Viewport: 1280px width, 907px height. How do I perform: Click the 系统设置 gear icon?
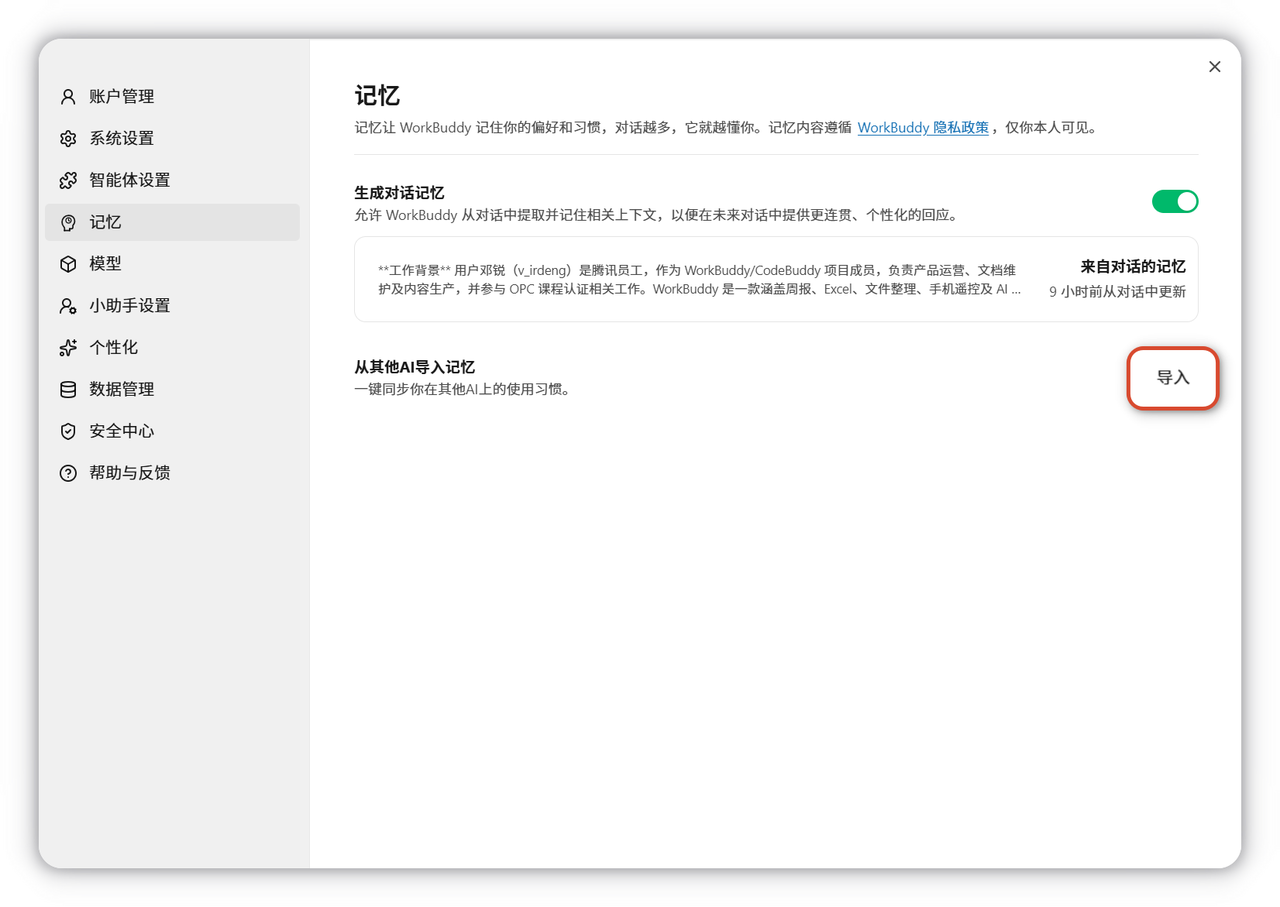click(68, 139)
